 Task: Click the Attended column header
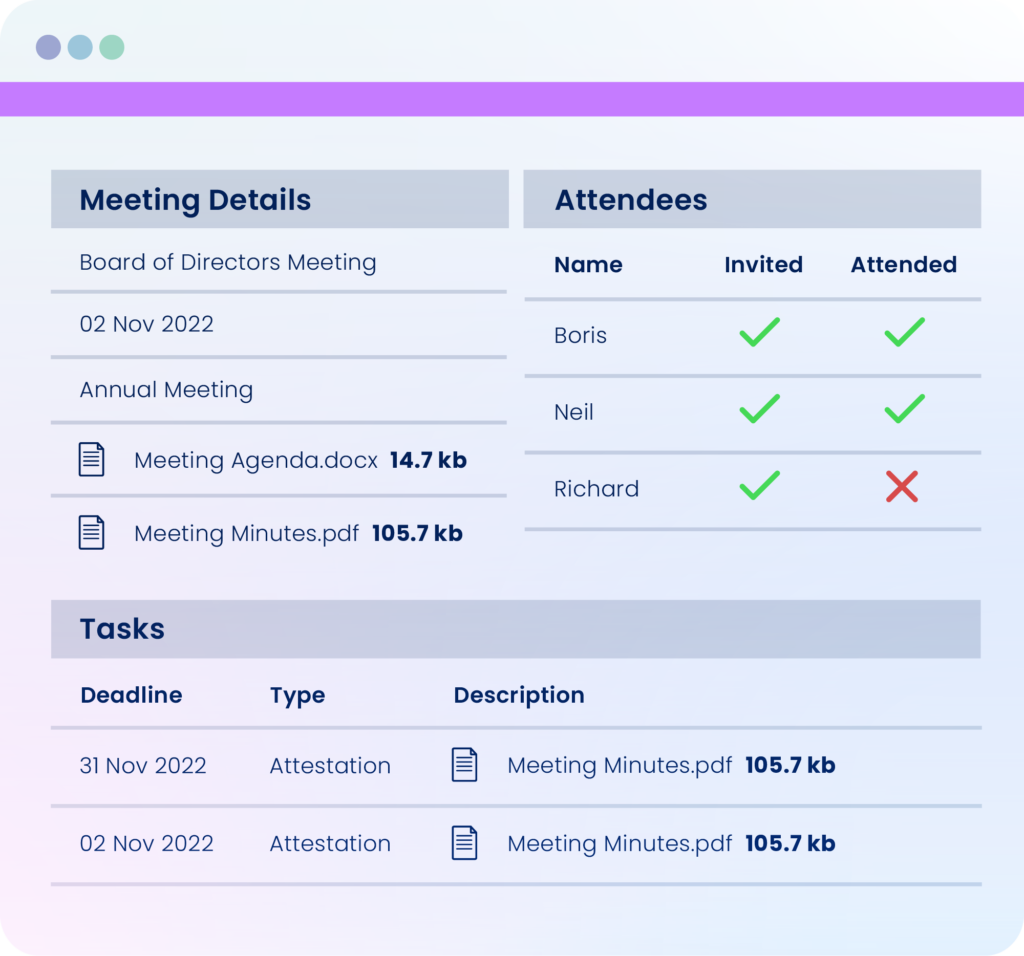tap(903, 264)
